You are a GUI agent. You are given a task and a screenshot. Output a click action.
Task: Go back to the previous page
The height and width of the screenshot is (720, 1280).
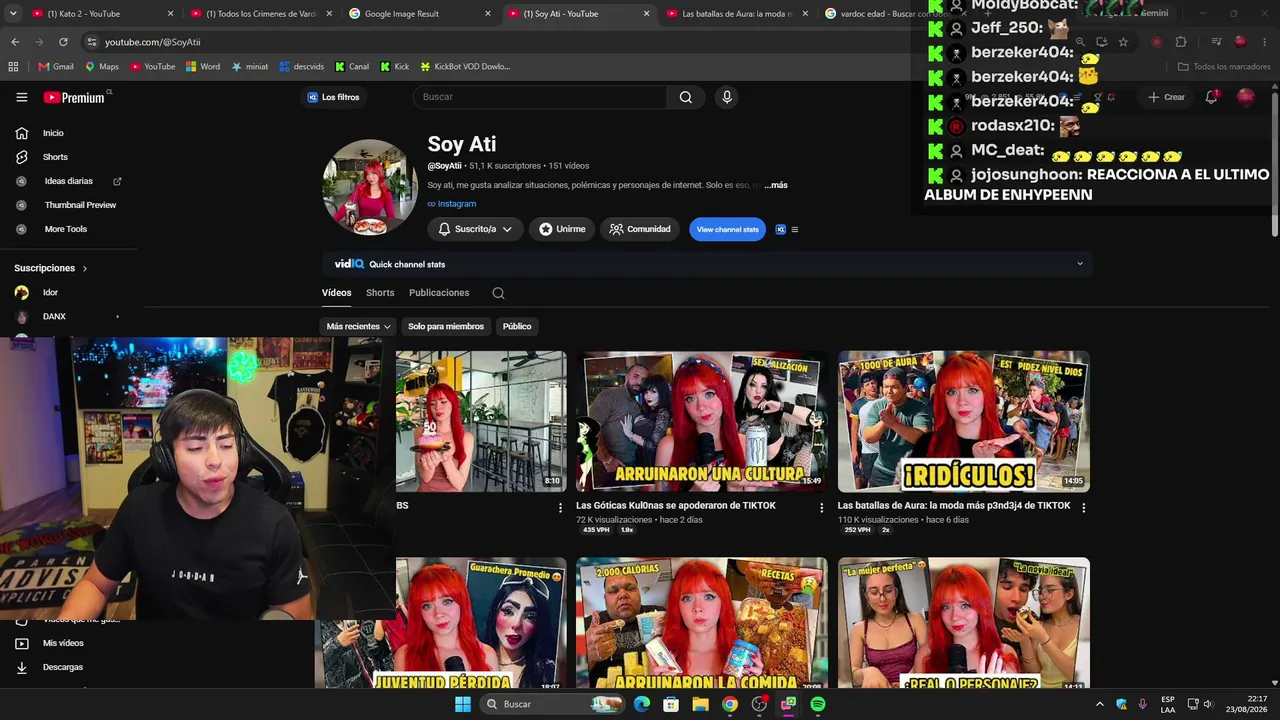tap(15, 42)
